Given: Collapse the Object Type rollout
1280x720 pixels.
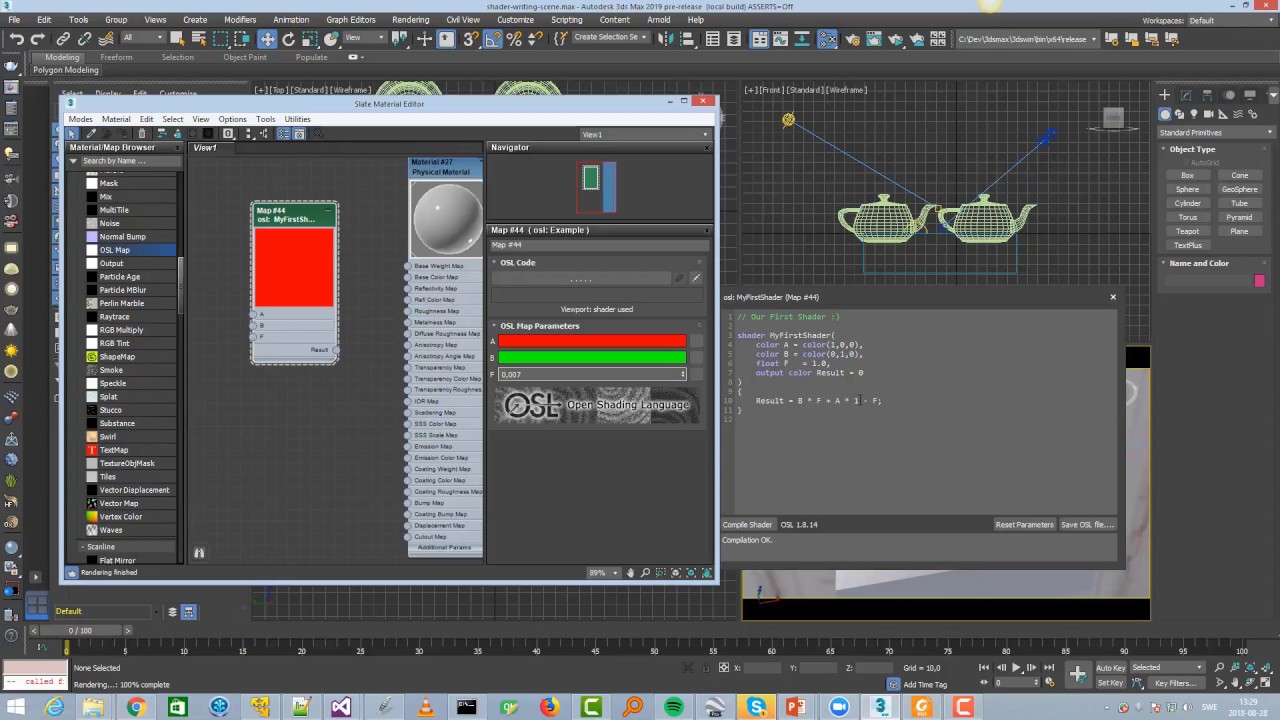Looking at the screenshot, I should (1192, 149).
